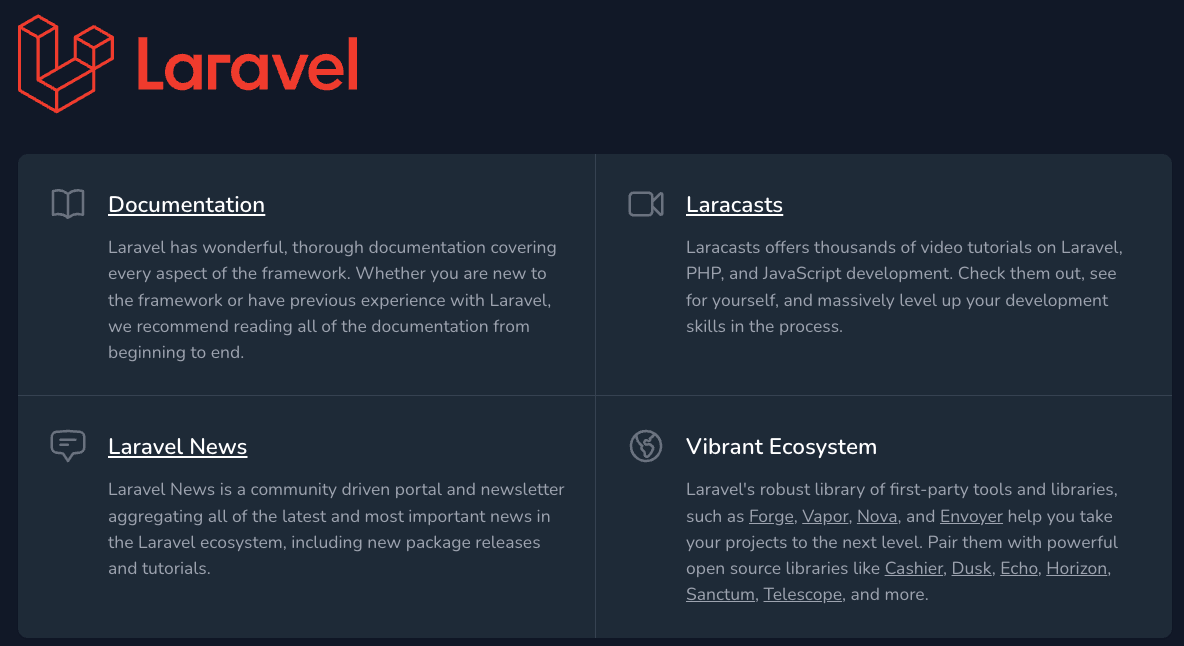1184x646 pixels.
Task: Open the Forge link
Action: (x=770, y=516)
